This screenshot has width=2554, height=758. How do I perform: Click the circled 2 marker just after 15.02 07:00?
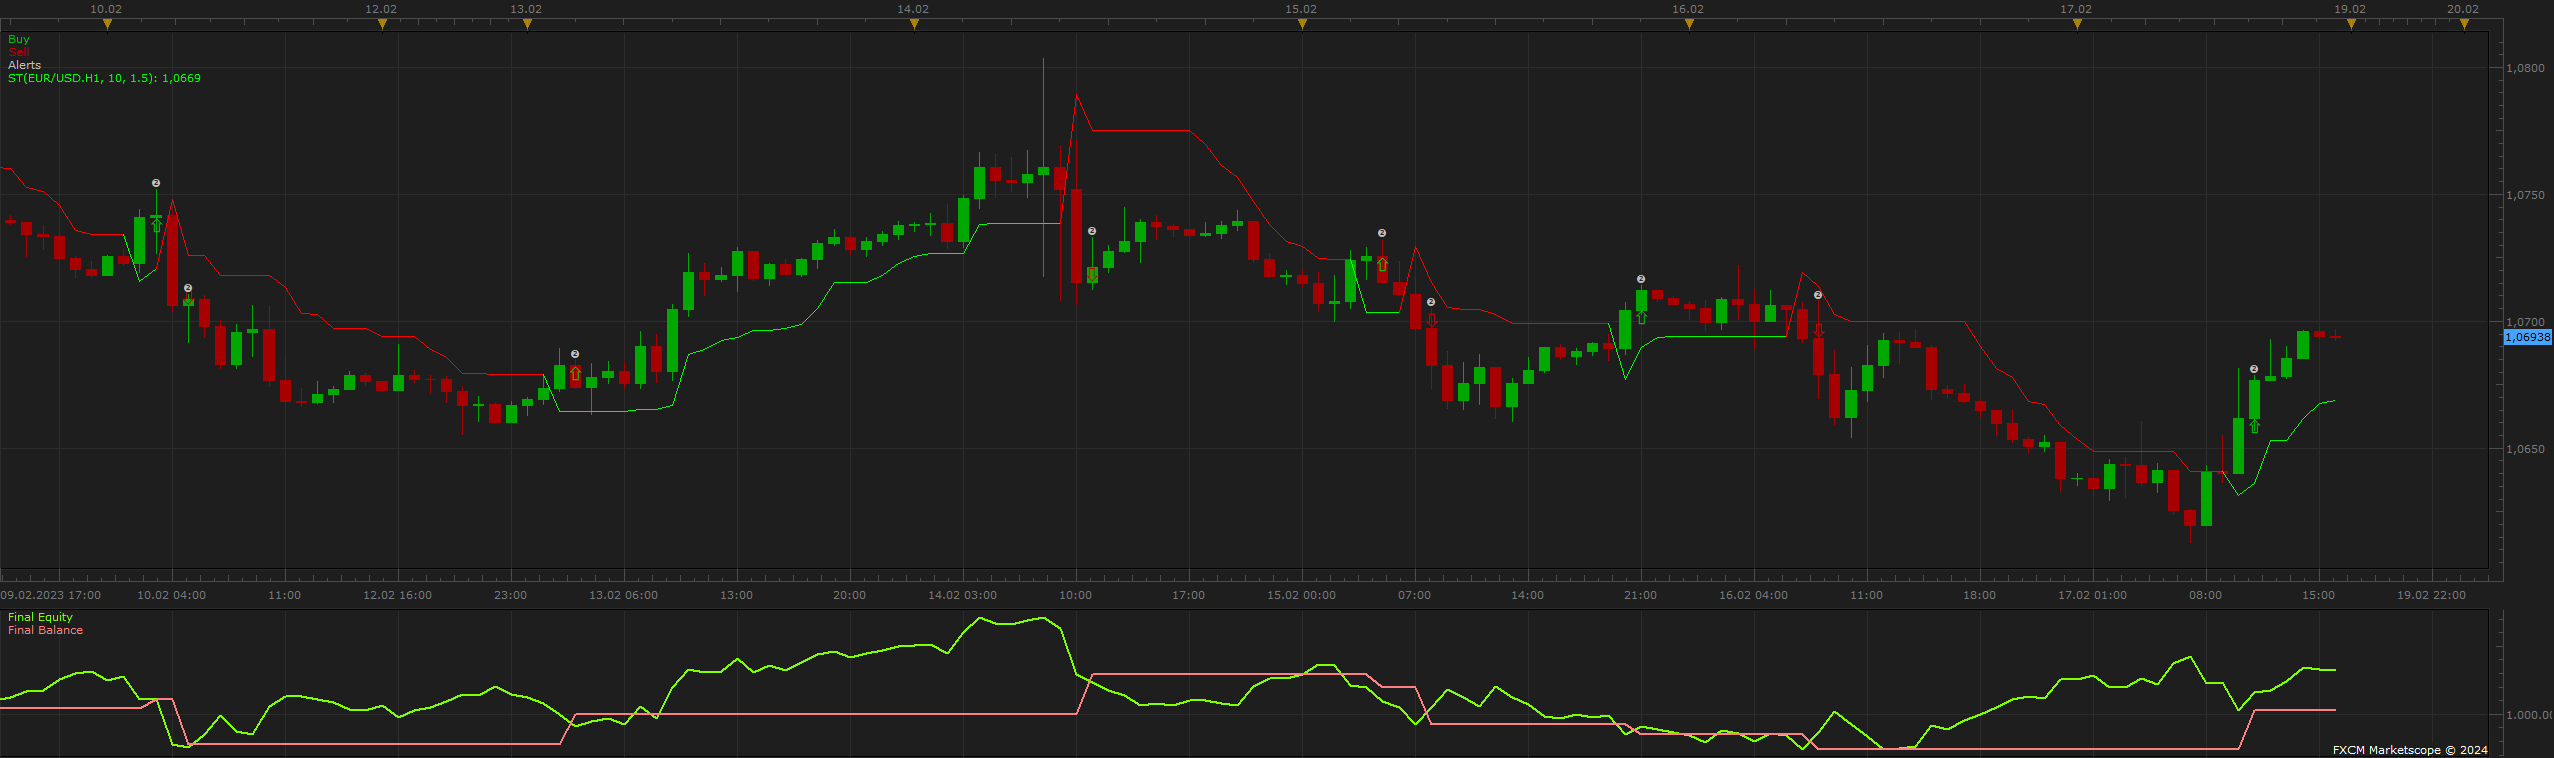[1431, 302]
